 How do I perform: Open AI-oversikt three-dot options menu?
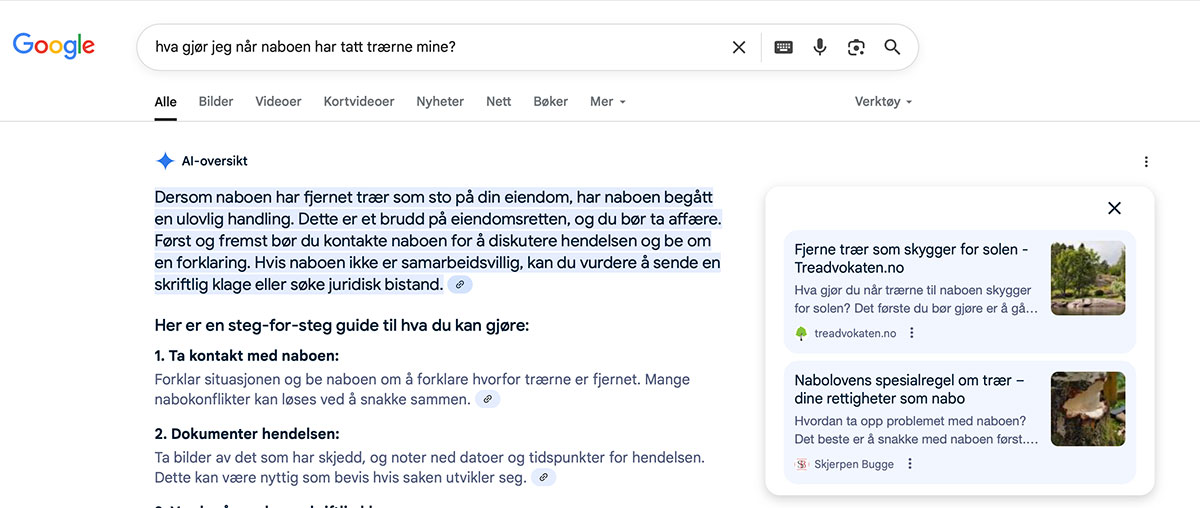[x=1146, y=162]
